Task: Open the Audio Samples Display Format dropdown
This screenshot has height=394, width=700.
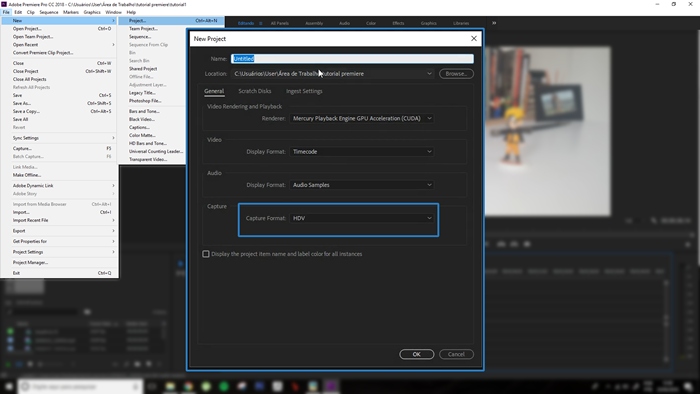Action: pos(361,185)
